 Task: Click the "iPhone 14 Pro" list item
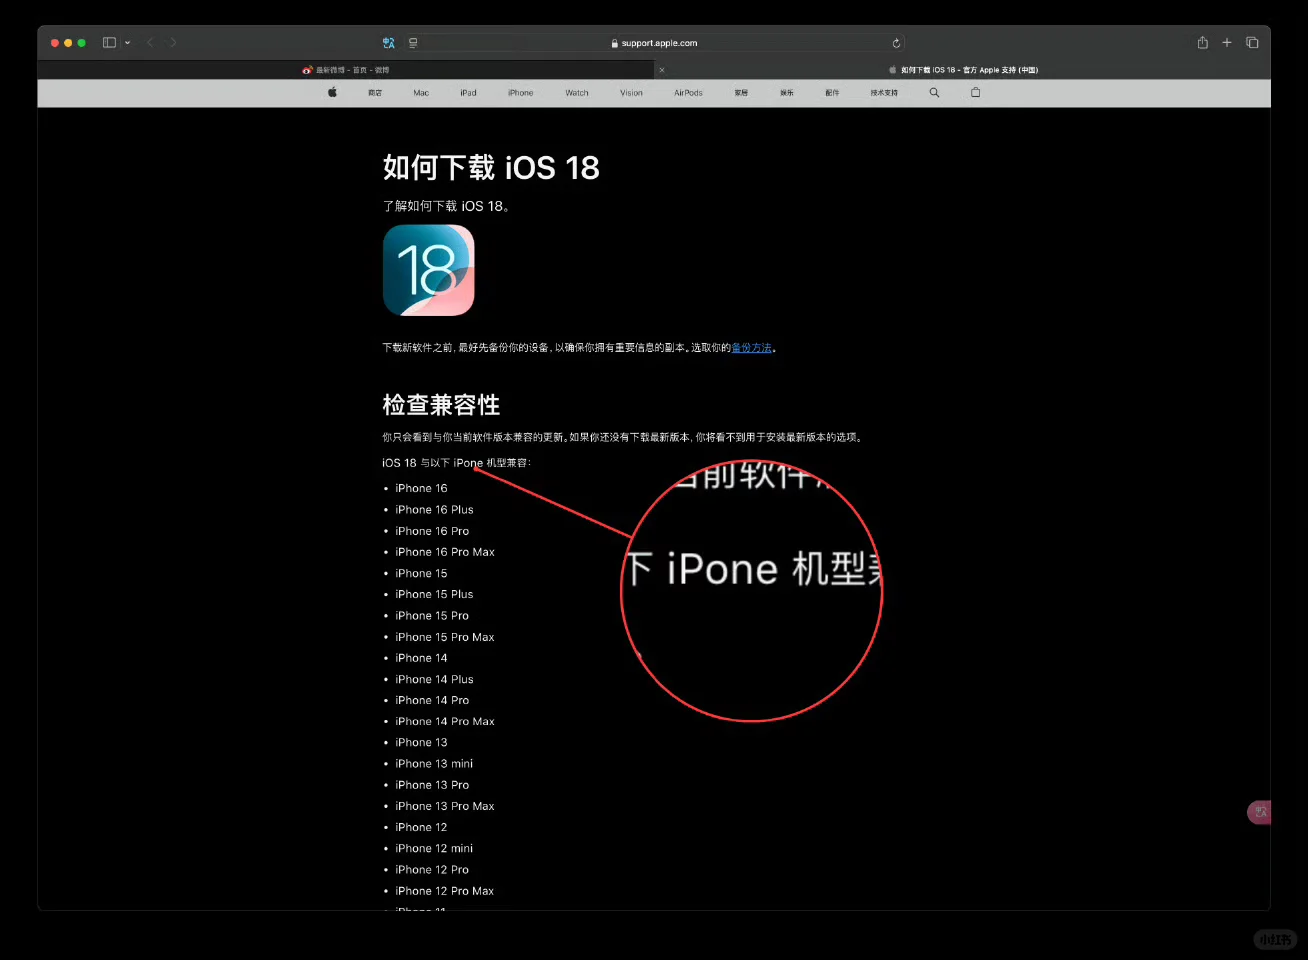coord(432,700)
